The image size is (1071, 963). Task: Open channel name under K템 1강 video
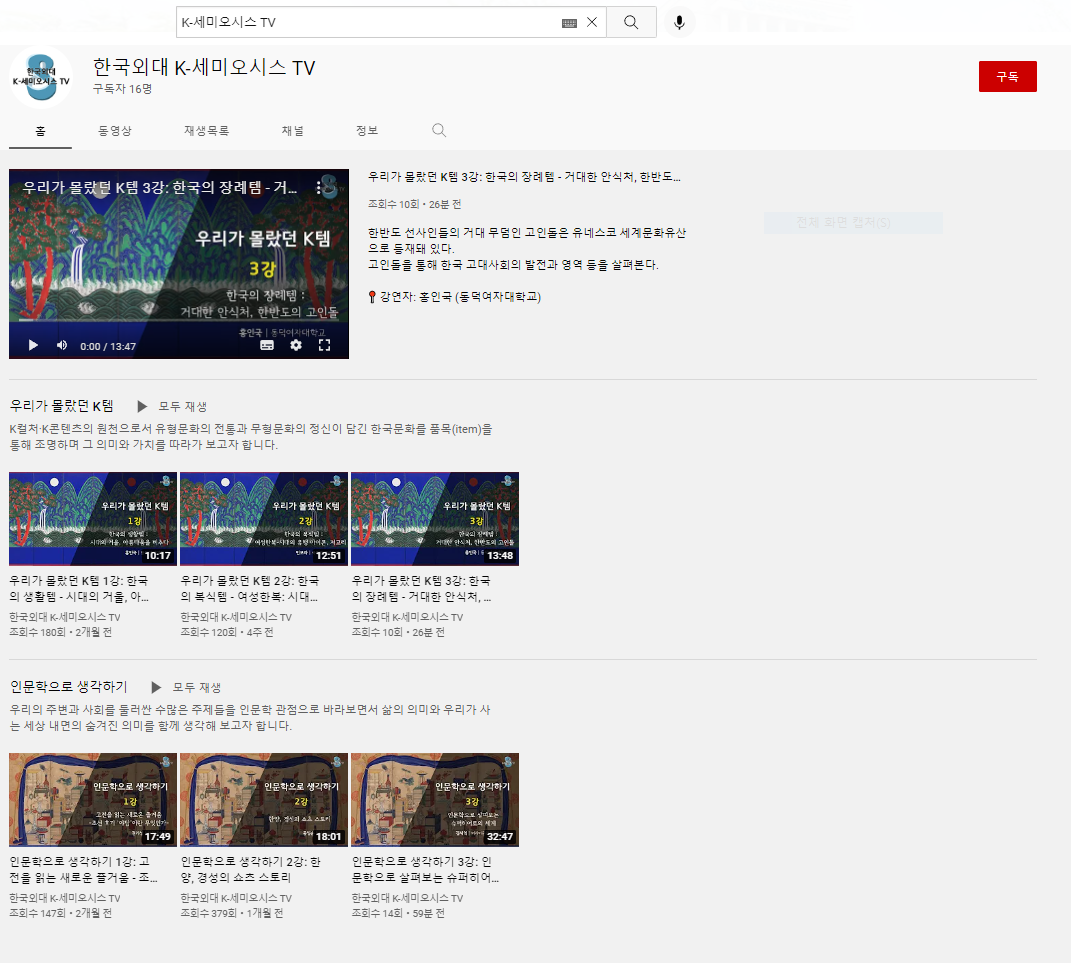tap(65, 617)
